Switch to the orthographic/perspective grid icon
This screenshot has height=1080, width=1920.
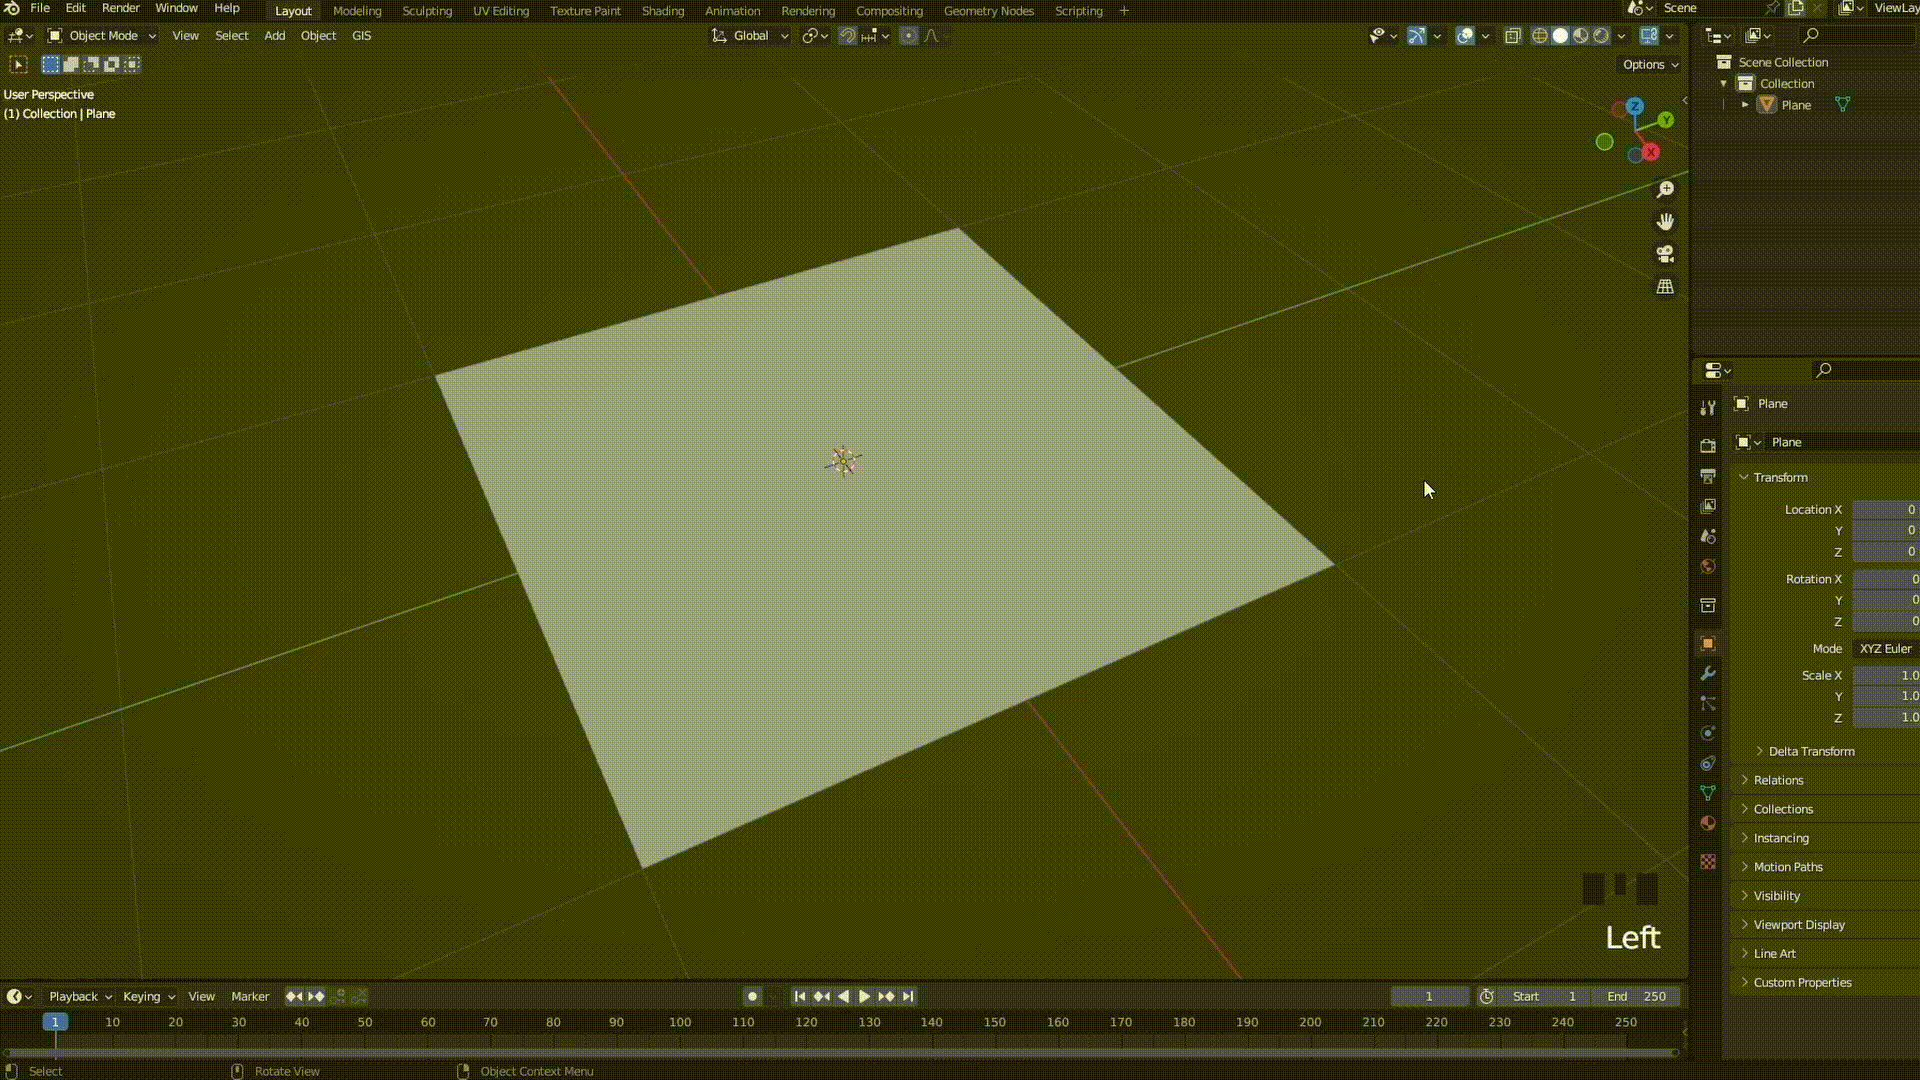coord(1665,287)
